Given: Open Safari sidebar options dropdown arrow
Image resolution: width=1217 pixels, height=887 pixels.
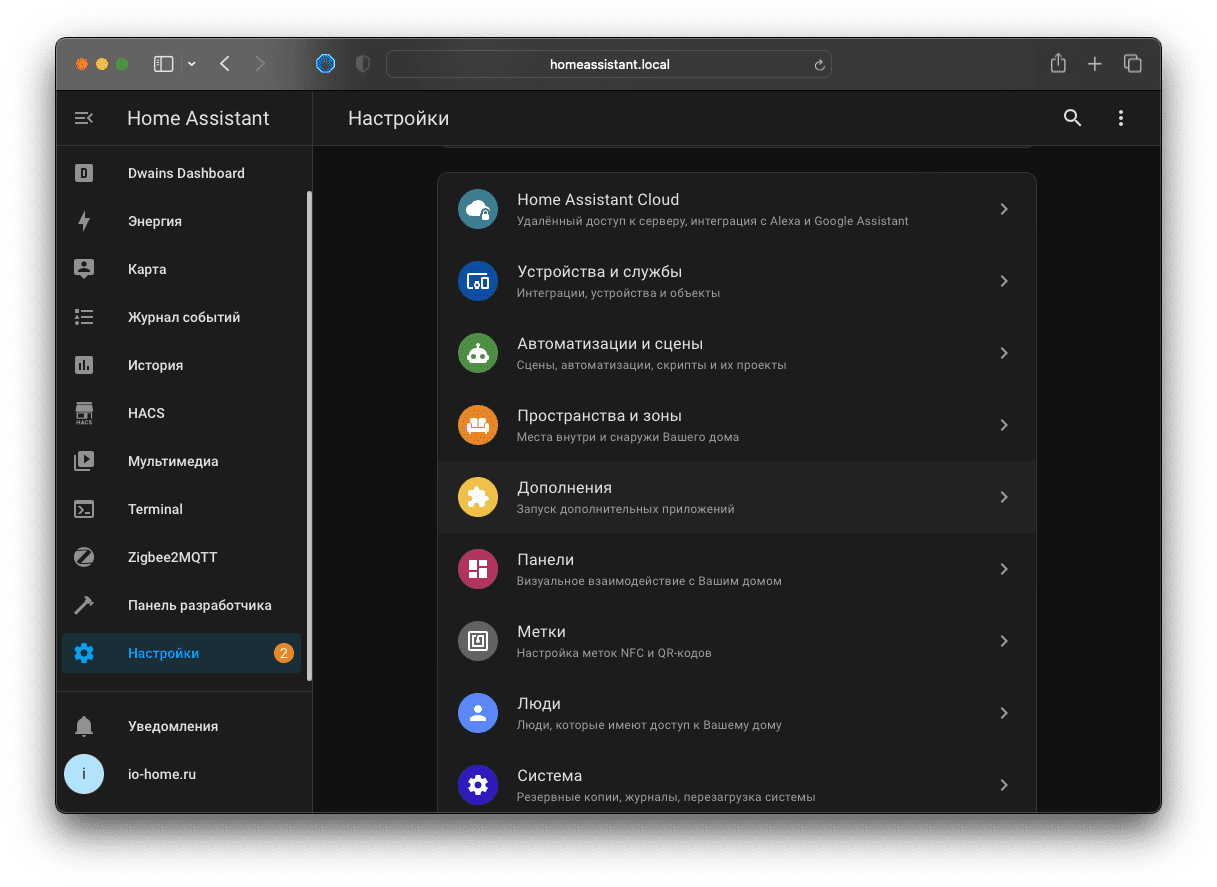Looking at the screenshot, I should click(191, 64).
